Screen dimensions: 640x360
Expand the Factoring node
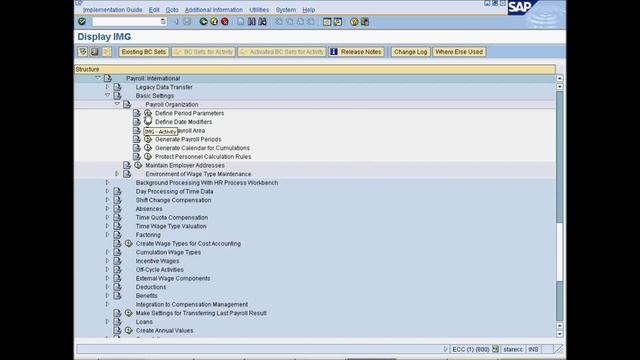107,234
